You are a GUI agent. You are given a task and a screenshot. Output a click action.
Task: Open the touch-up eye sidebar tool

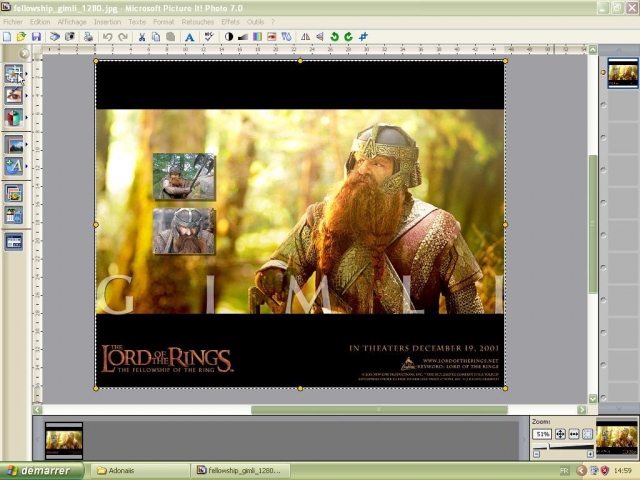click(x=13, y=96)
